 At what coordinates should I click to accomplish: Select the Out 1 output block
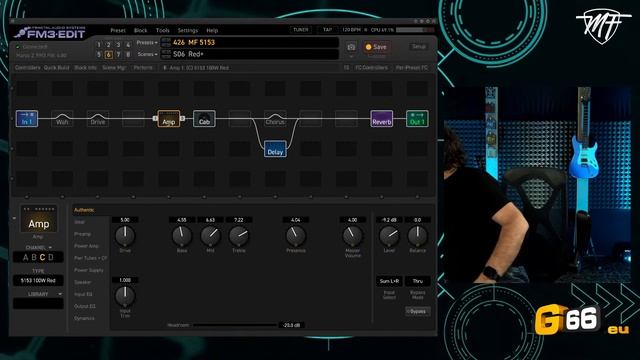point(417,118)
